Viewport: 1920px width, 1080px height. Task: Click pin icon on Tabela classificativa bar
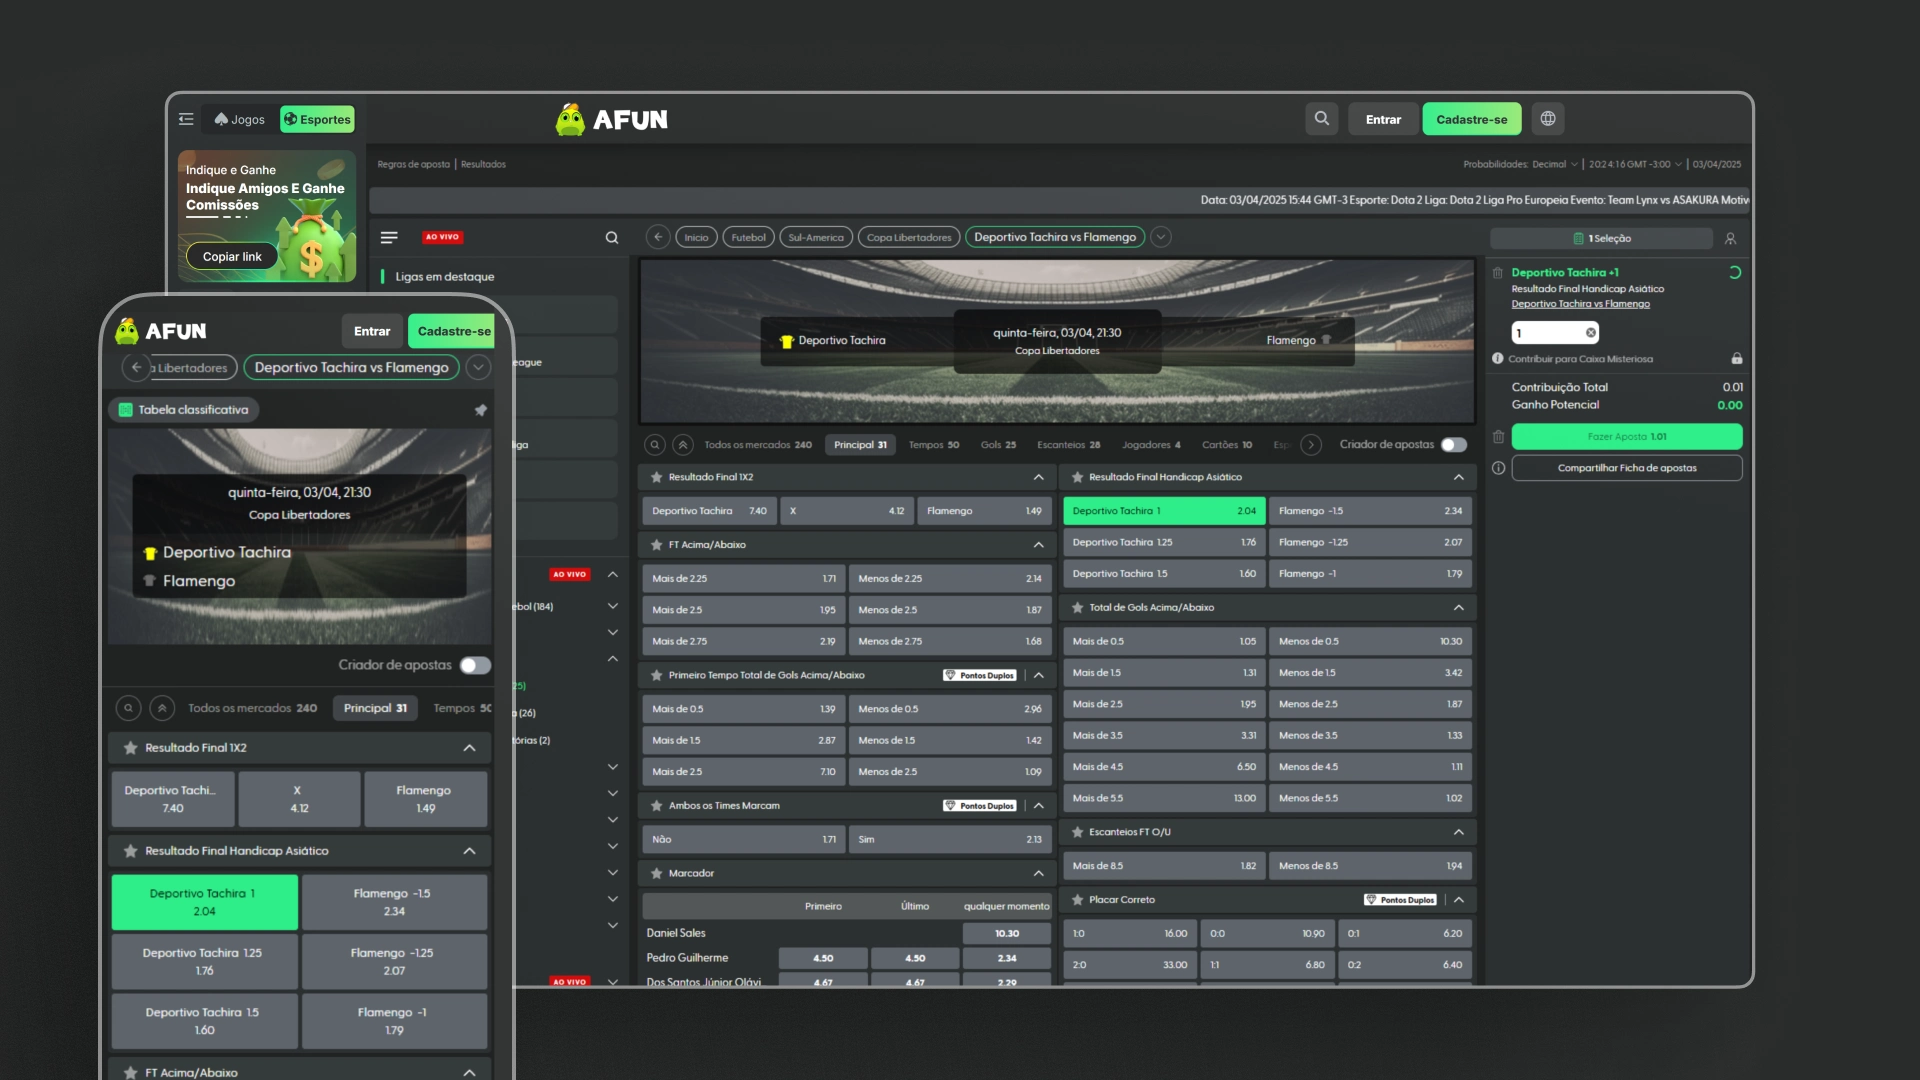[481, 410]
